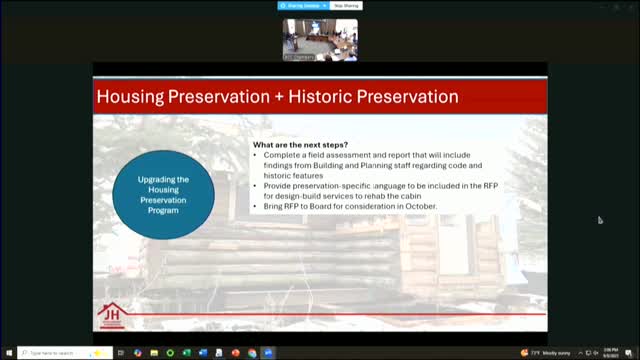Switch to Excel in the taskbar

point(187,353)
